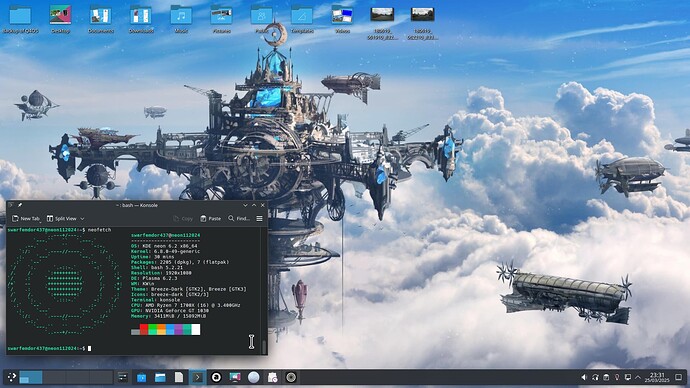
Task: Expand hidden system tray icons arrow
Action: coord(638,377)
